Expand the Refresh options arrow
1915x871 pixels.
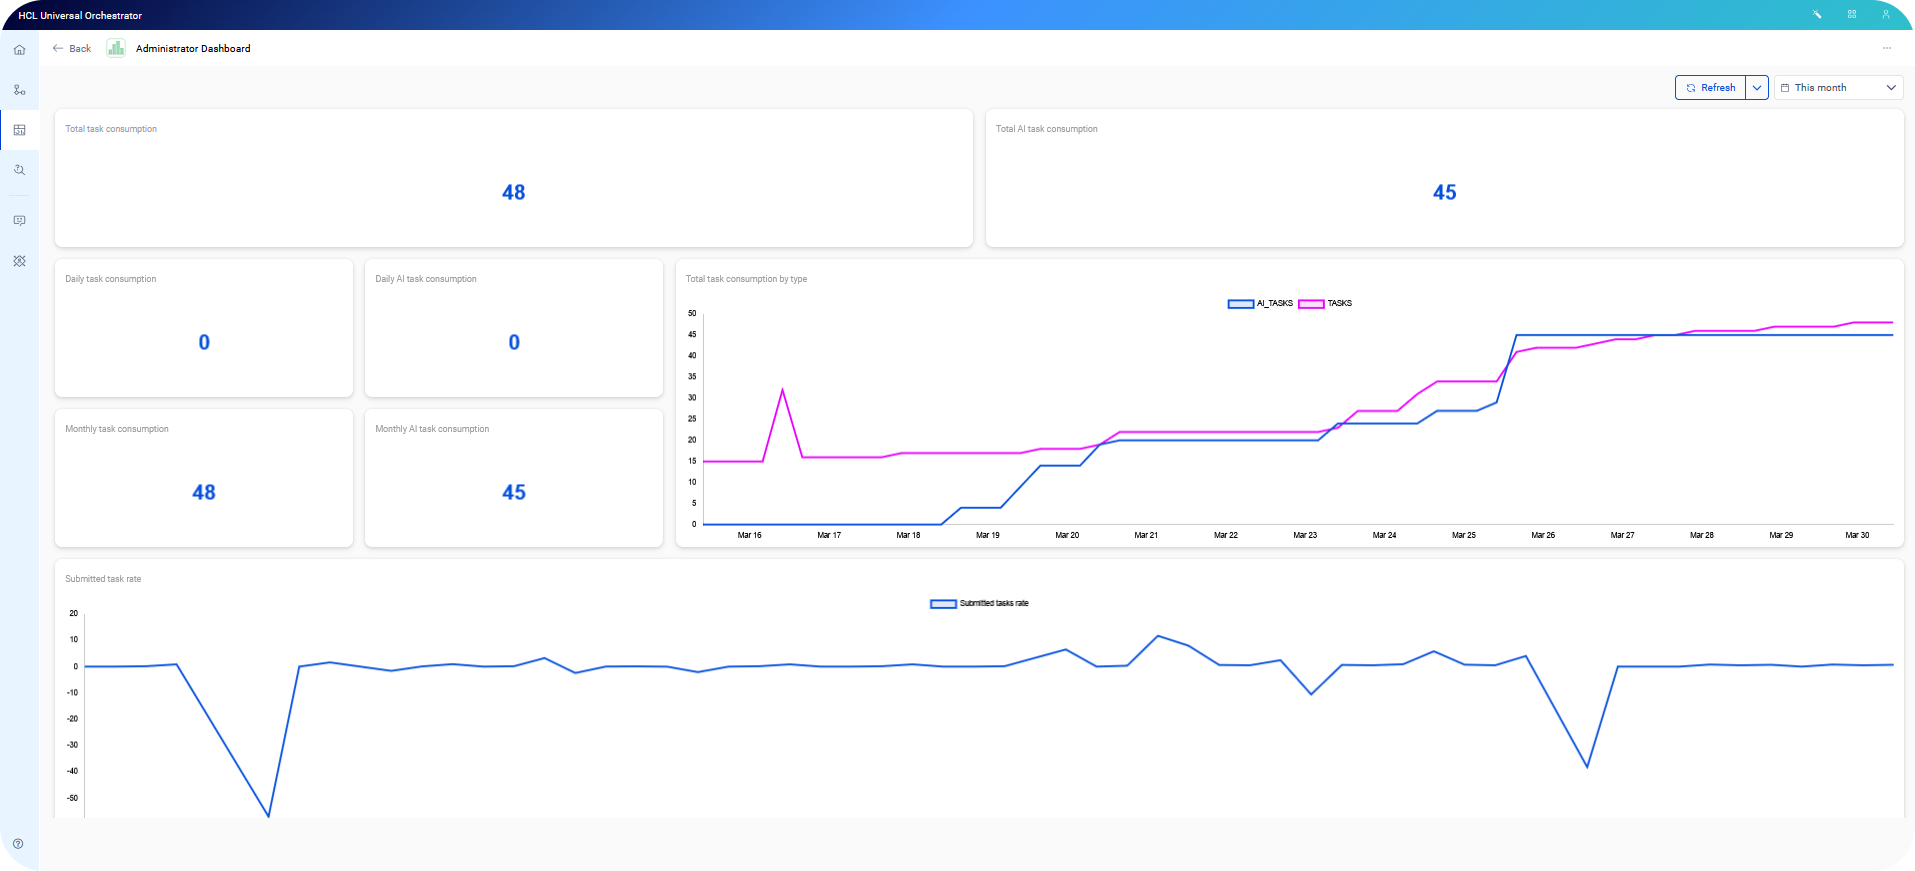point(1757,88)
